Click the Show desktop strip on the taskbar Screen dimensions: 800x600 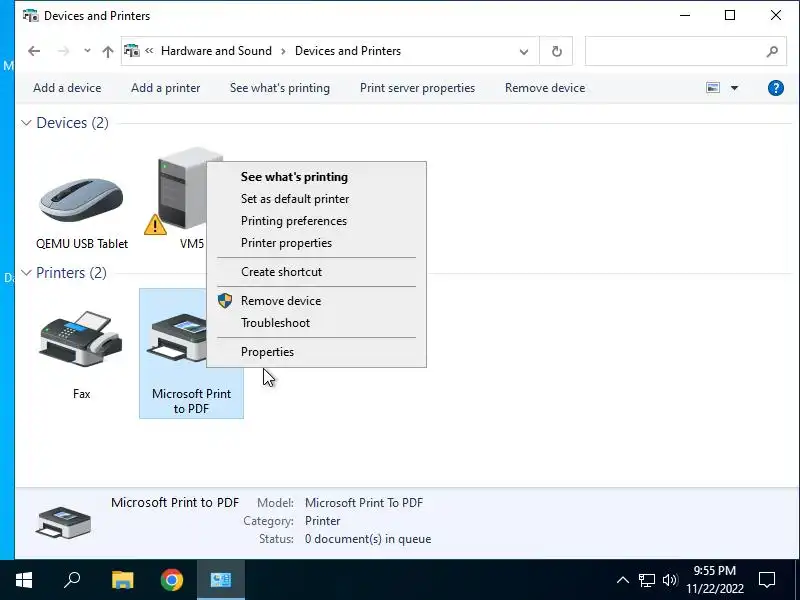pos(797,580)
